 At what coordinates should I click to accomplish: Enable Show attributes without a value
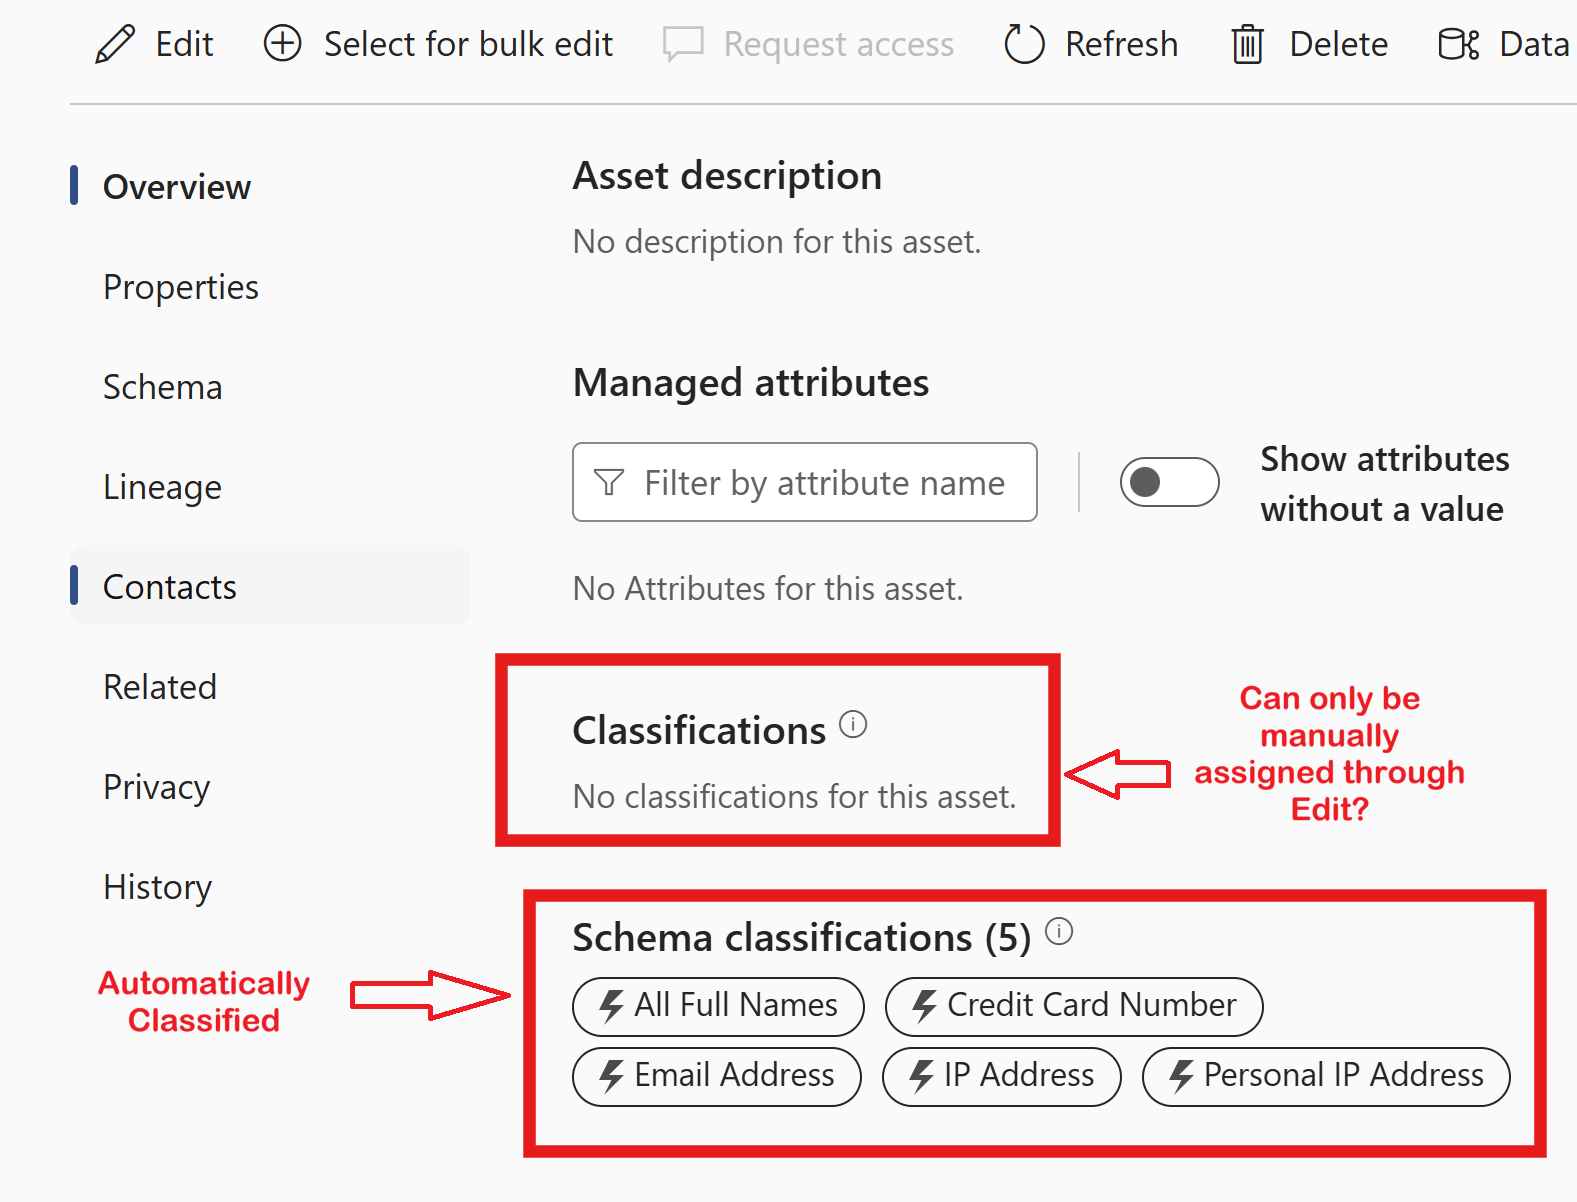point(1169,481)
